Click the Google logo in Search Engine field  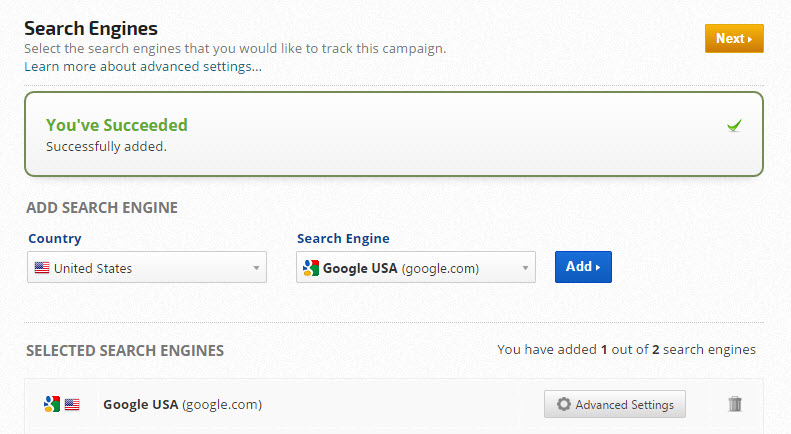311,268
